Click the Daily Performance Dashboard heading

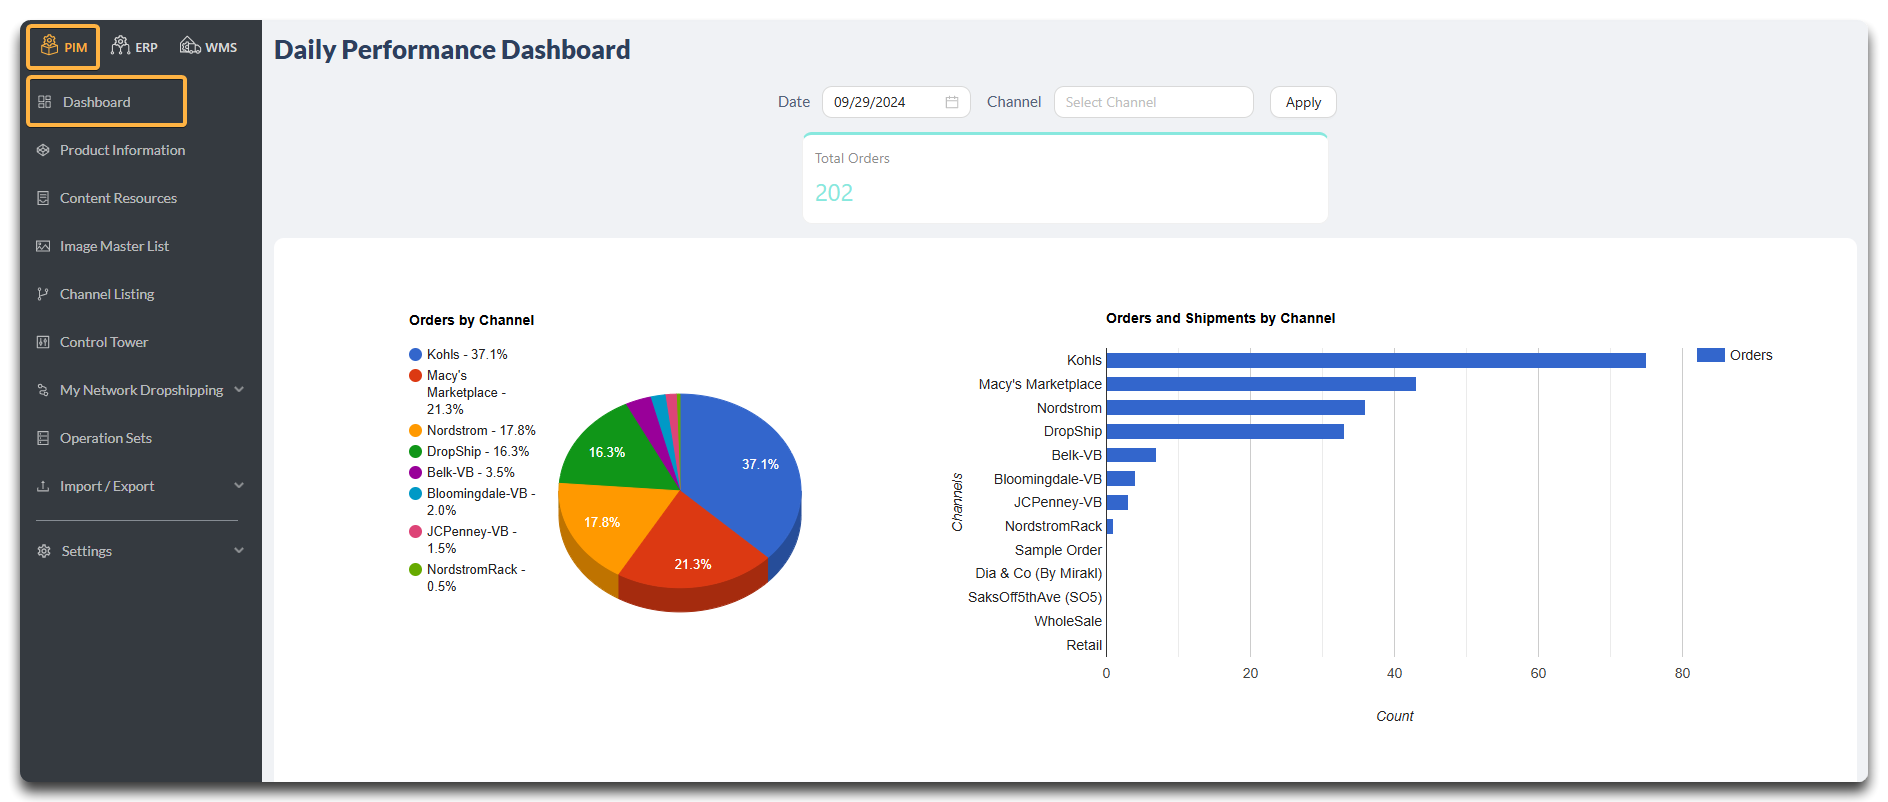tap(452, 49)
